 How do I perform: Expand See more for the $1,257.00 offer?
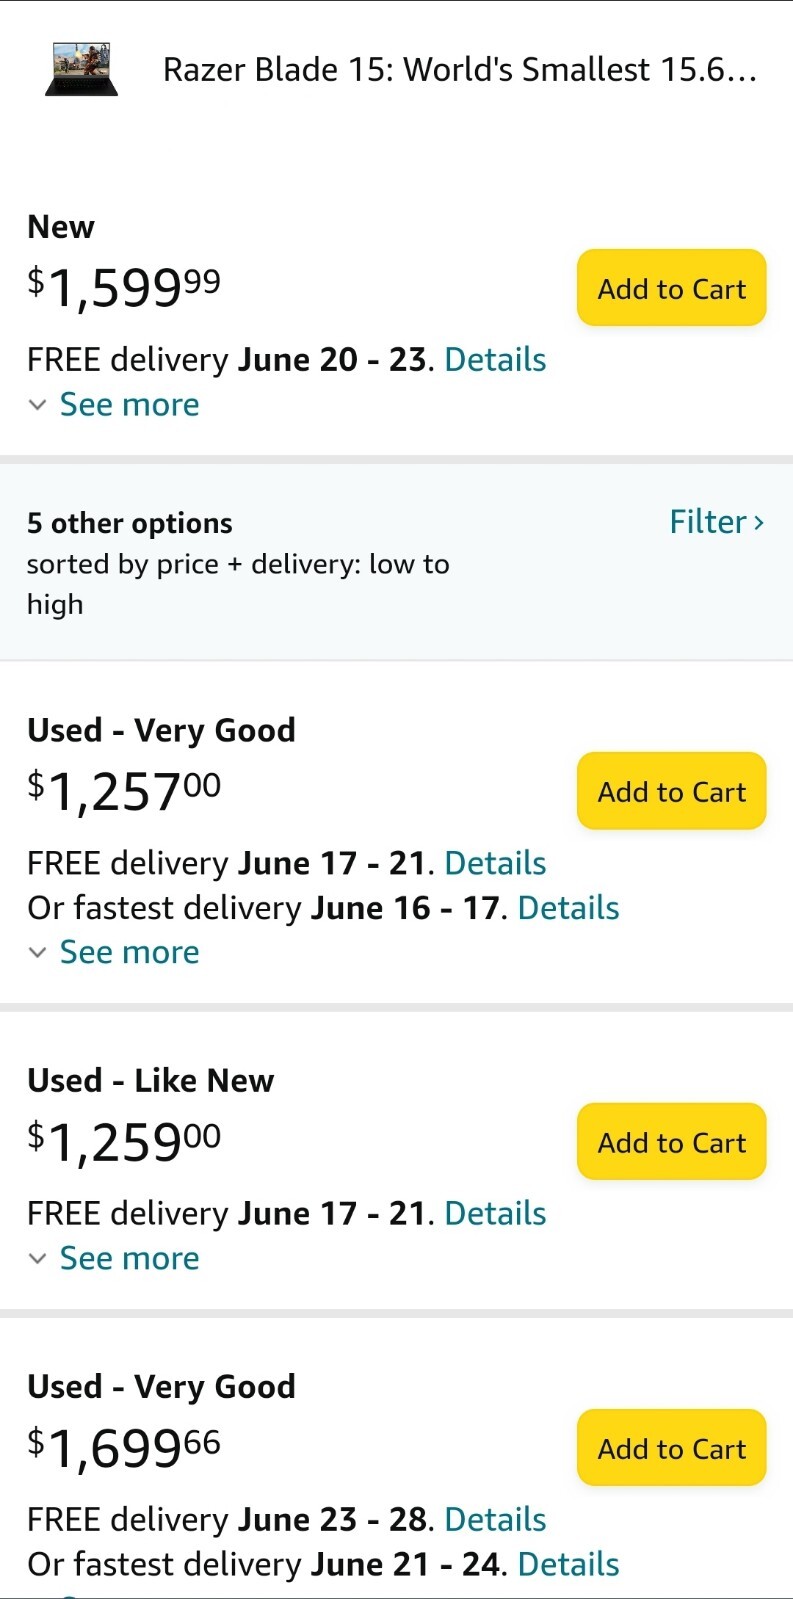(129, 951)
